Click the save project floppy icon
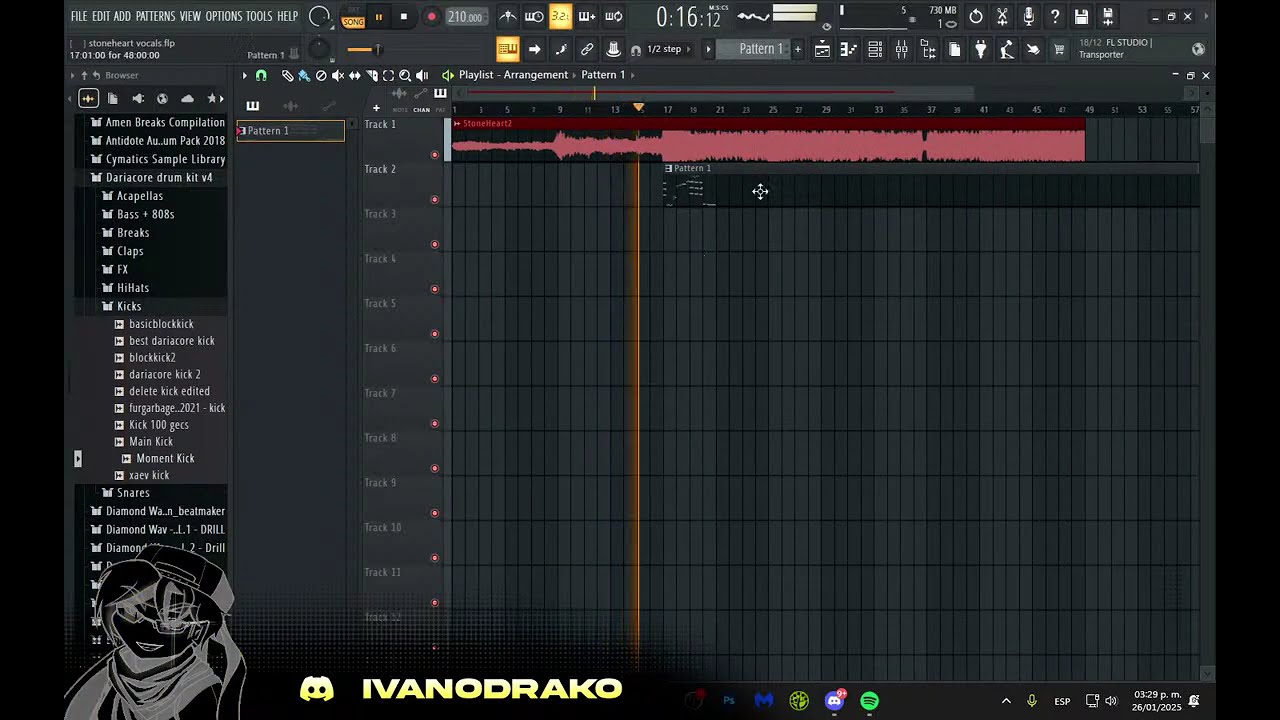The image size is (1280, 720). (1081, 16)
